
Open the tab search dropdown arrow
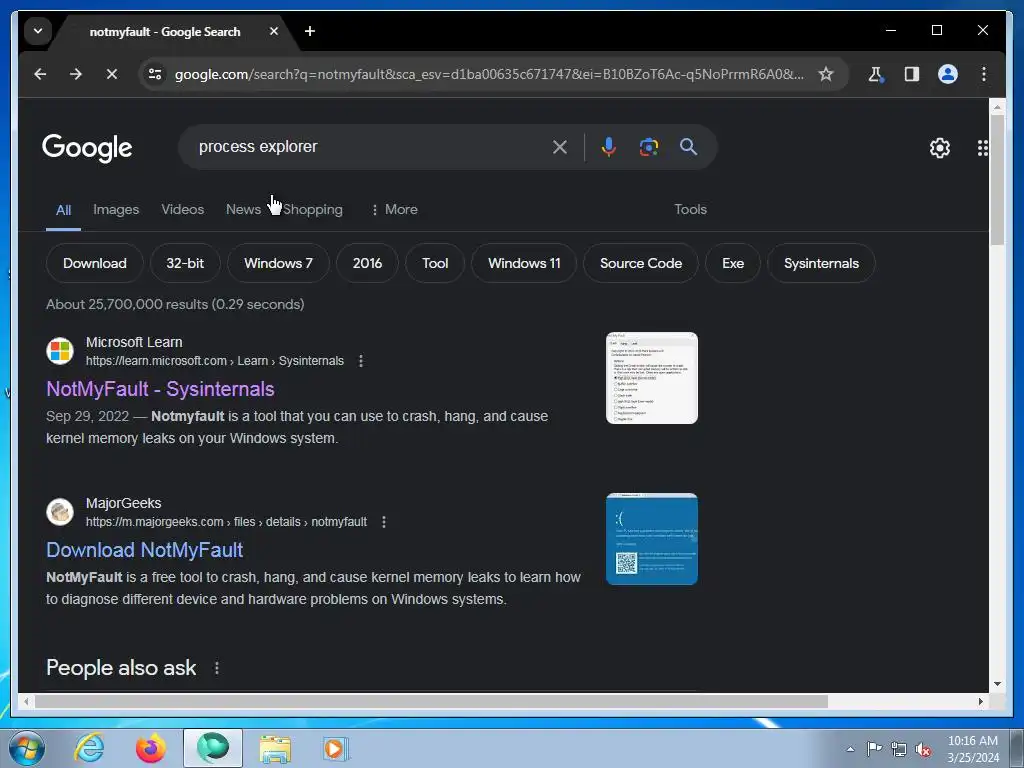[38, 31]
